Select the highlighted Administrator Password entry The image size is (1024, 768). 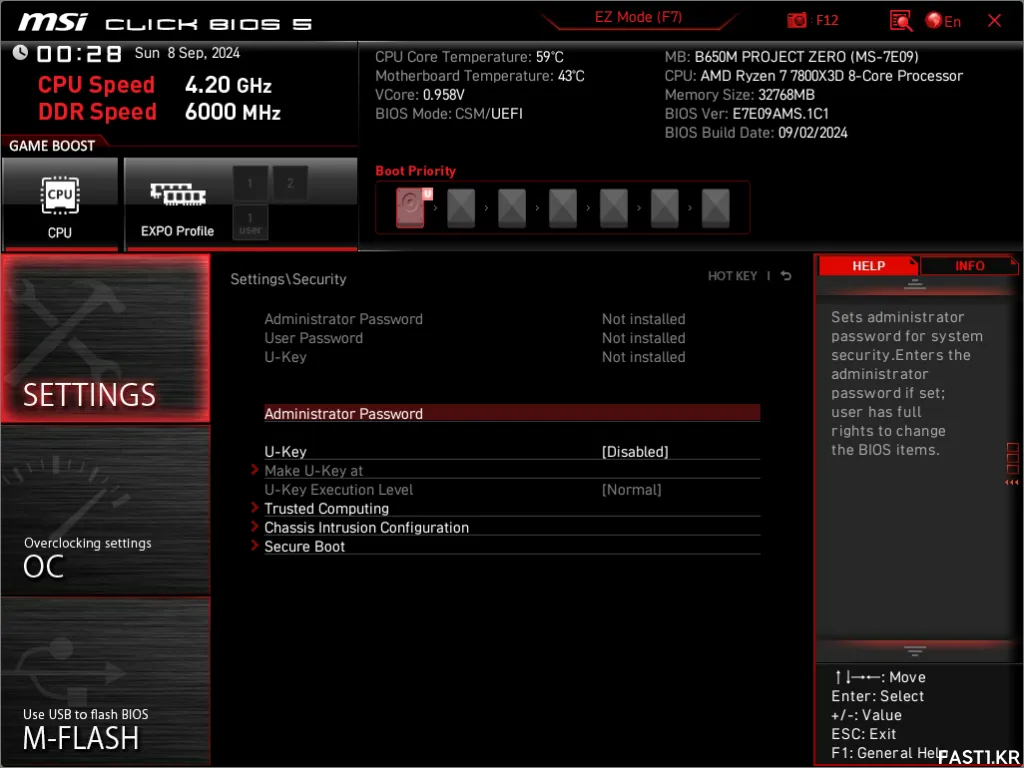pyautogui.click(x=512, y=413)
